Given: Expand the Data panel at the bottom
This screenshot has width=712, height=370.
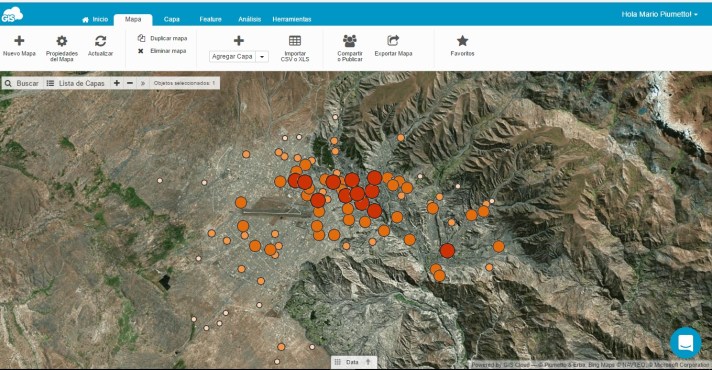Looking at the screenshot, I should tap(354, 362).
